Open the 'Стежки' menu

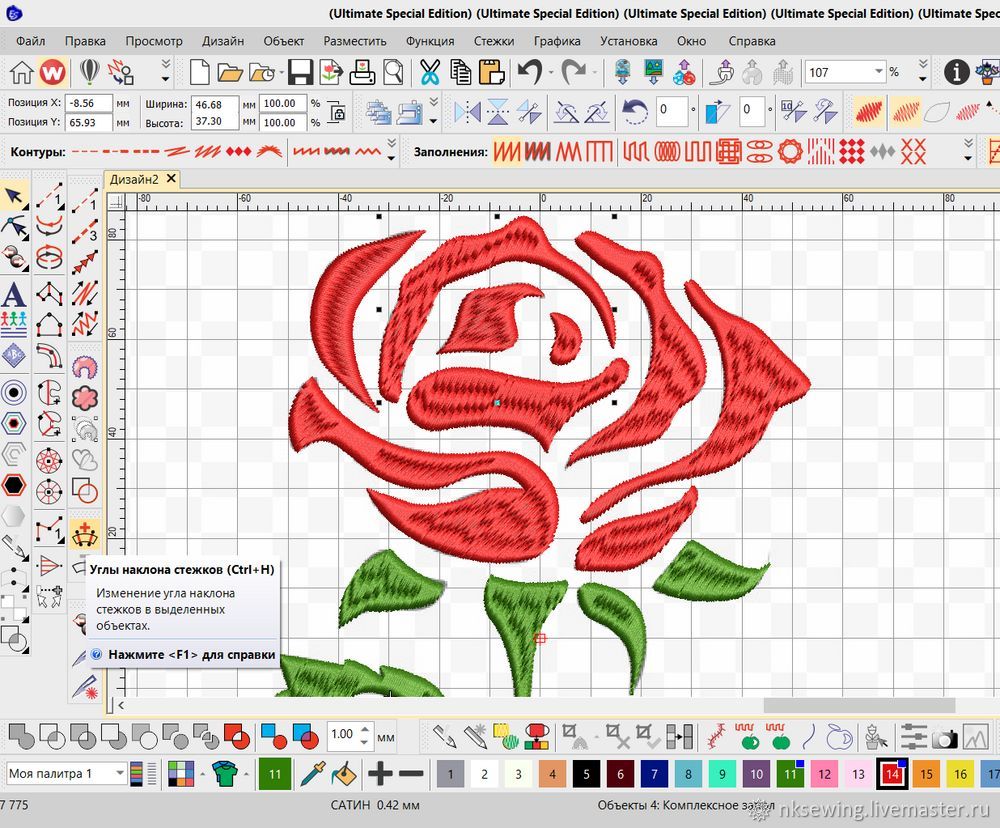pyautogui.click(x=494, y=41)
